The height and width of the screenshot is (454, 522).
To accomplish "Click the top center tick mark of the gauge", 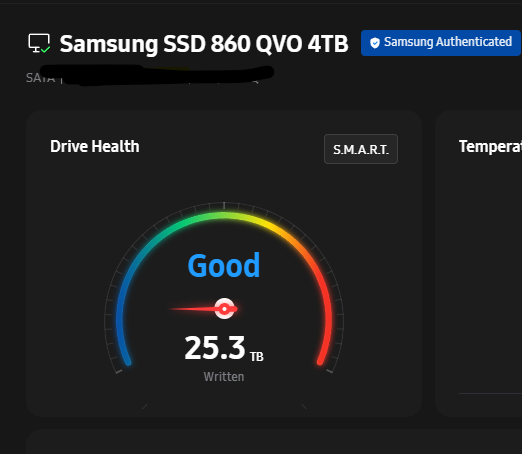I will coord(224,205).
